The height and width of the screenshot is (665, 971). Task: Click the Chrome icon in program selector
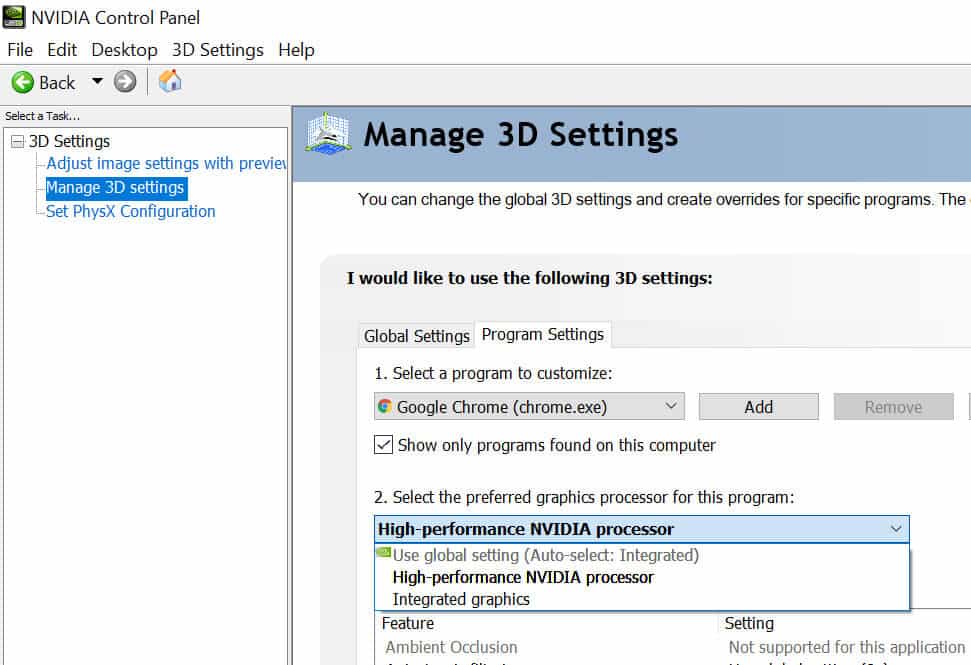pos(385,407)
